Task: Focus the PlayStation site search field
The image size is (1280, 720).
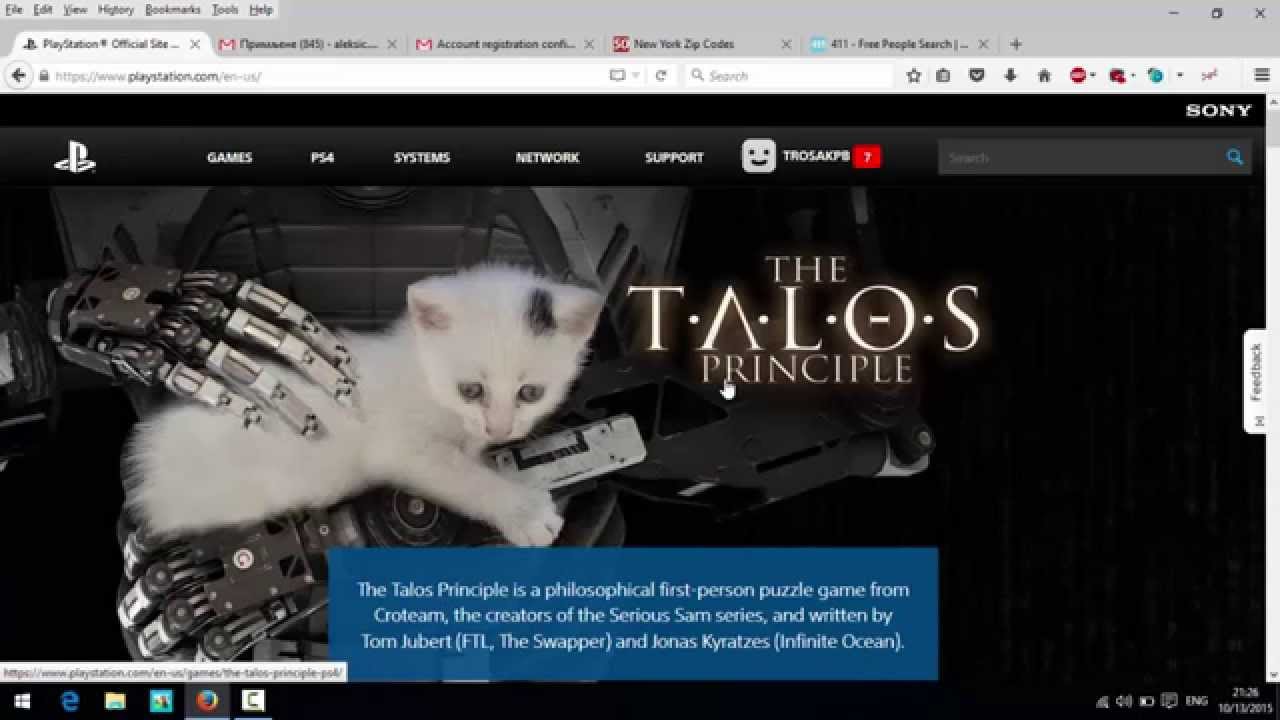Action: point(1080,157)
